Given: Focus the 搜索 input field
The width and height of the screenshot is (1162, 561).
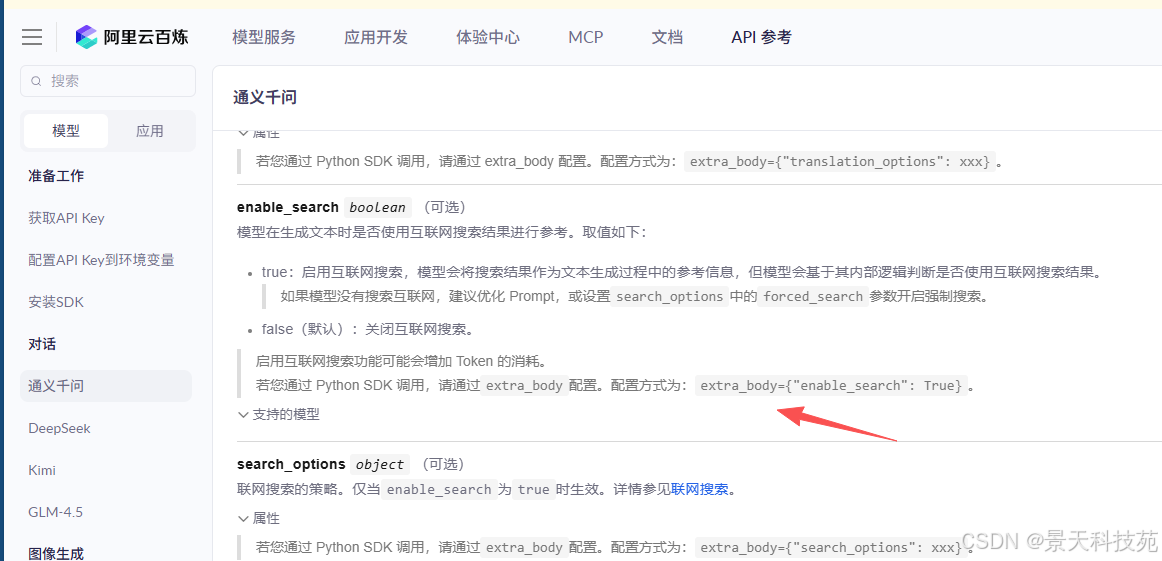Looking at the screenshot, I should (108, 81).
